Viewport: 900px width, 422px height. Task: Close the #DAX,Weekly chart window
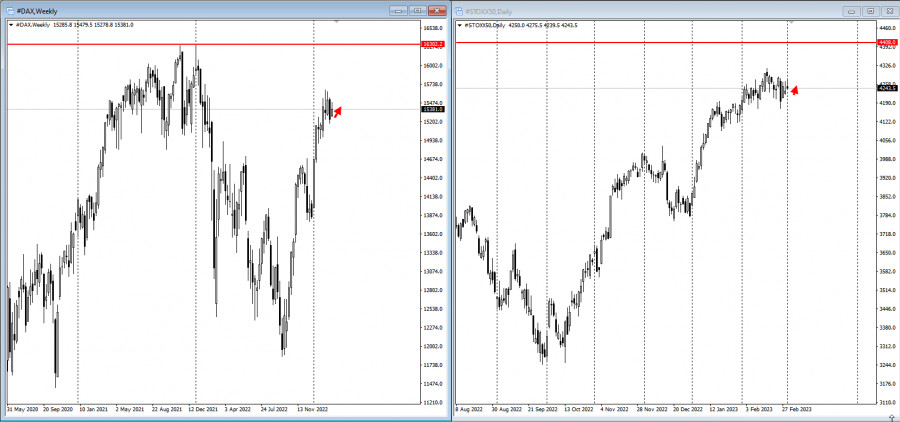[x=437, y=10]
